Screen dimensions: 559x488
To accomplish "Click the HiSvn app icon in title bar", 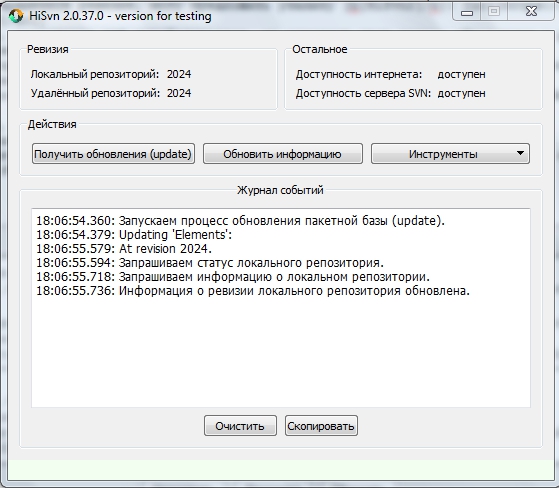I will coord(16,16).
